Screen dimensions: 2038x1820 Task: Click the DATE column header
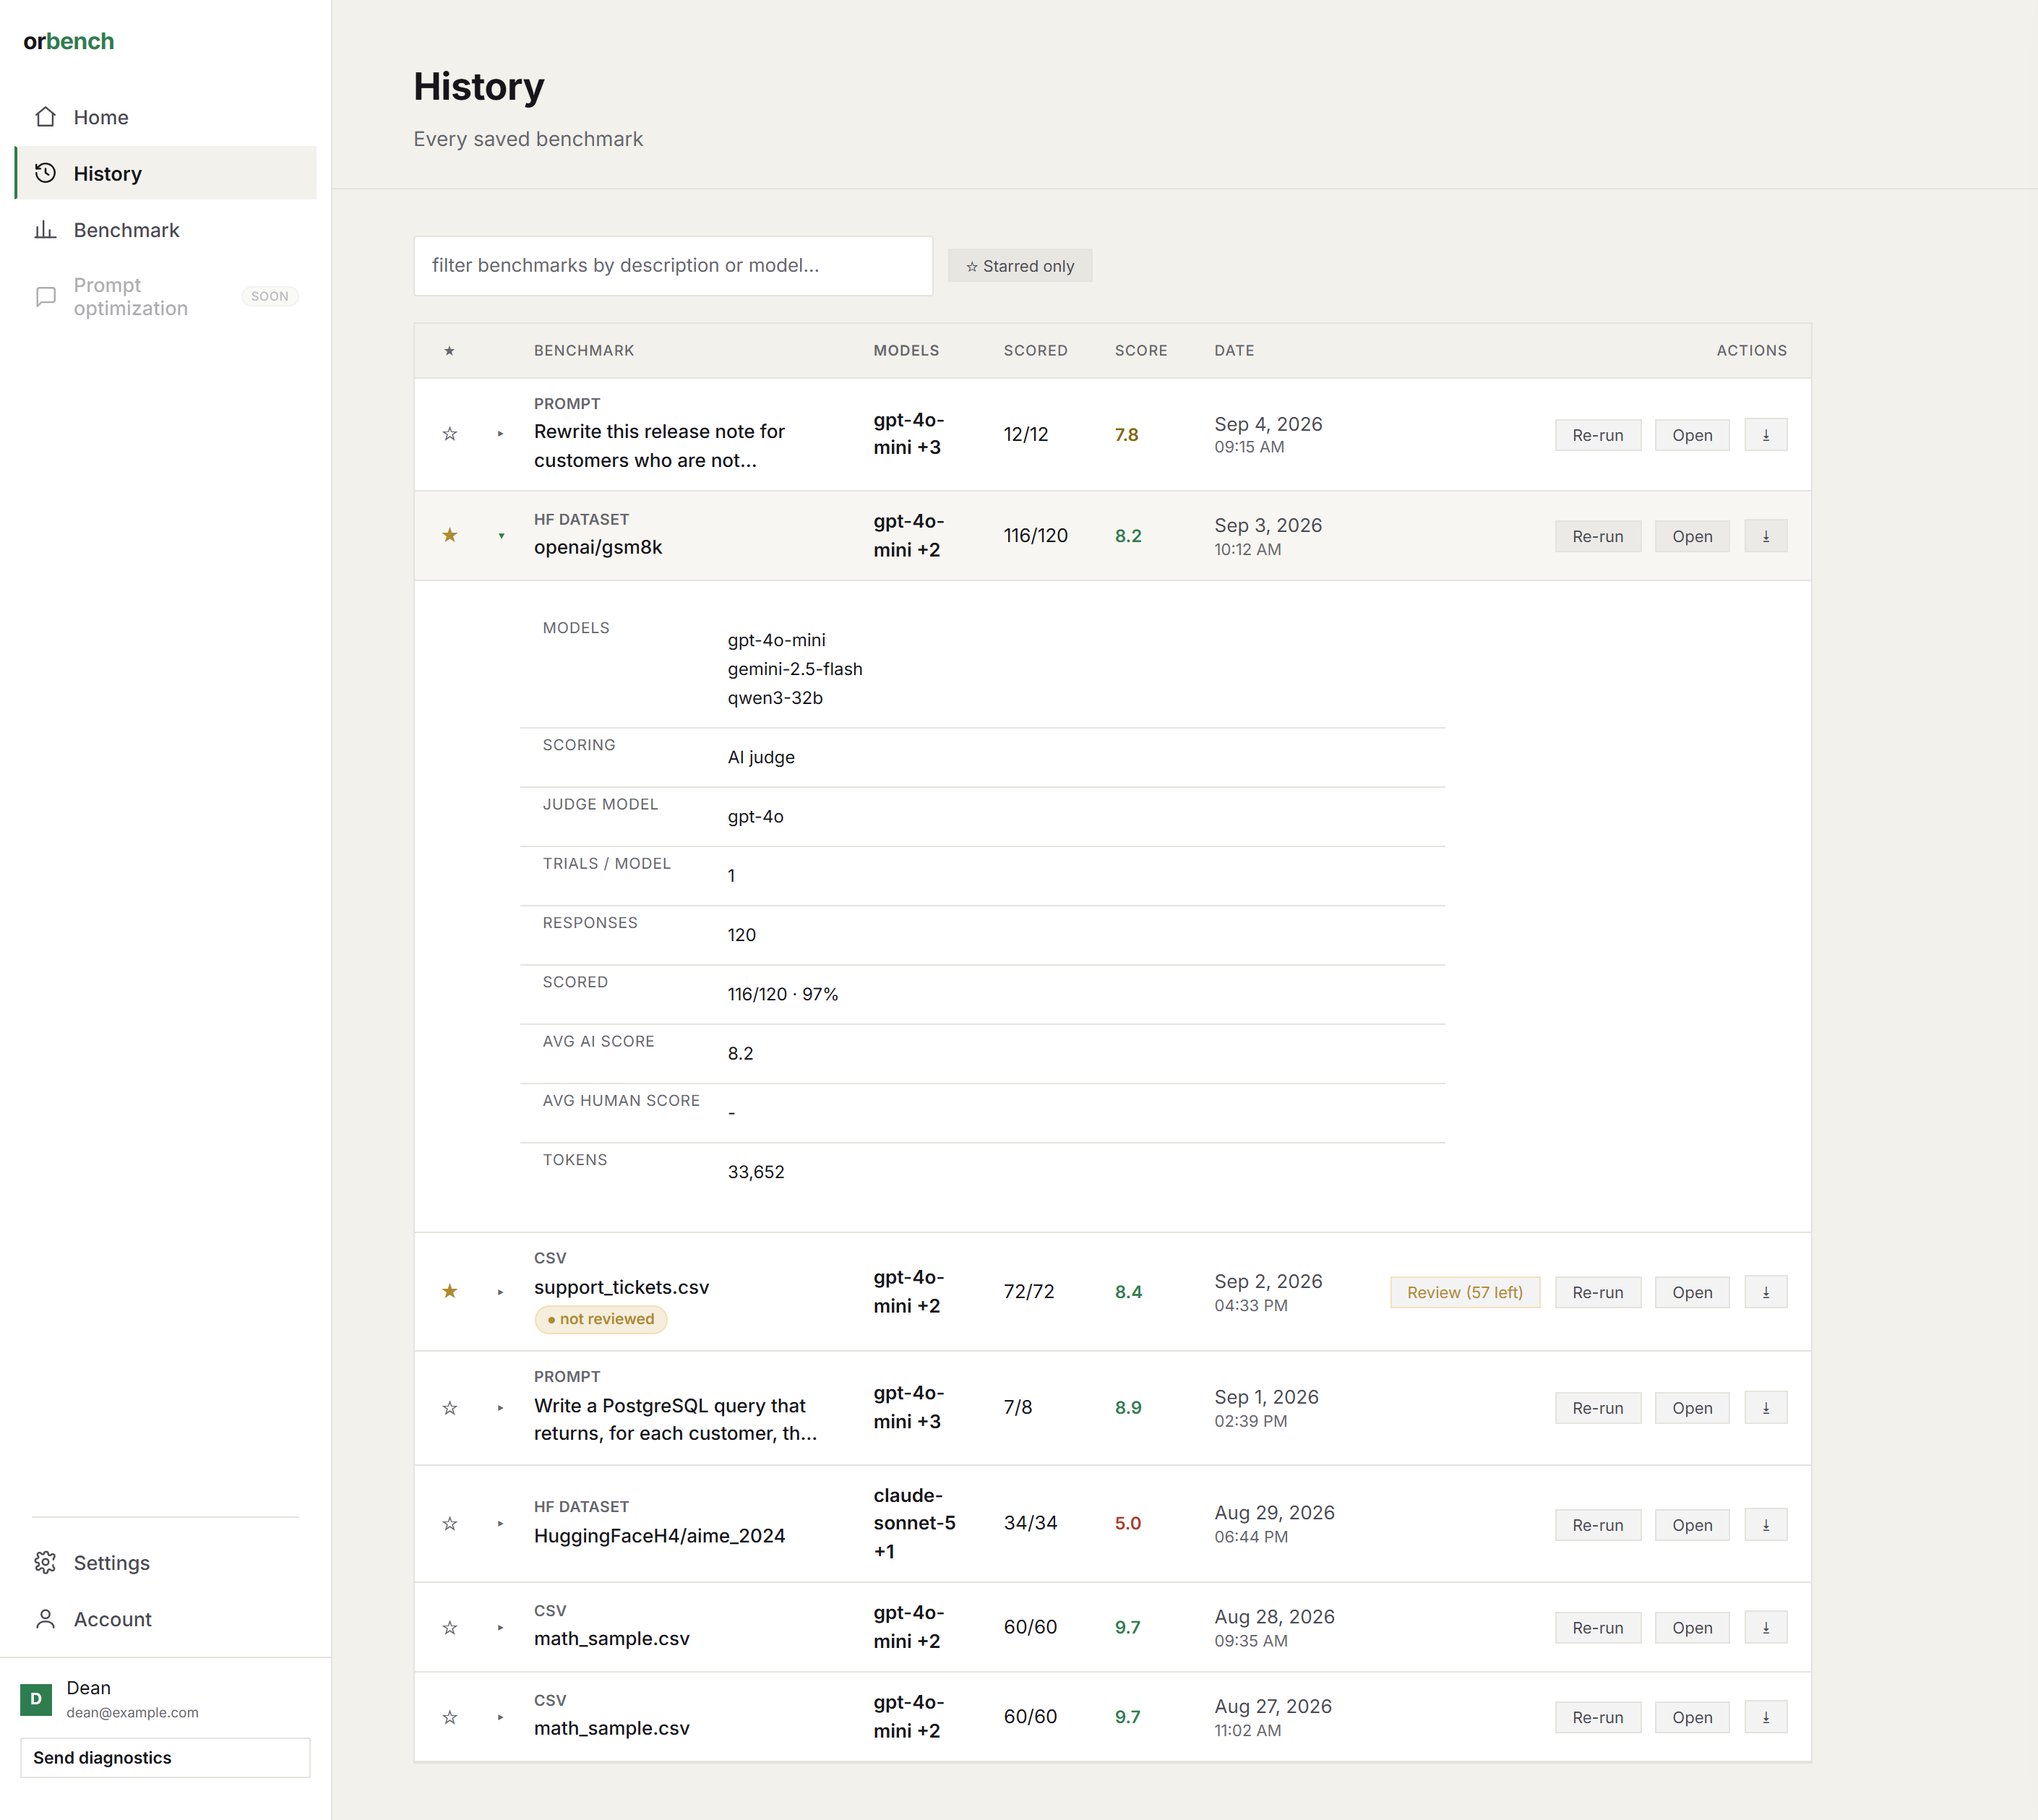(1234, 351)
